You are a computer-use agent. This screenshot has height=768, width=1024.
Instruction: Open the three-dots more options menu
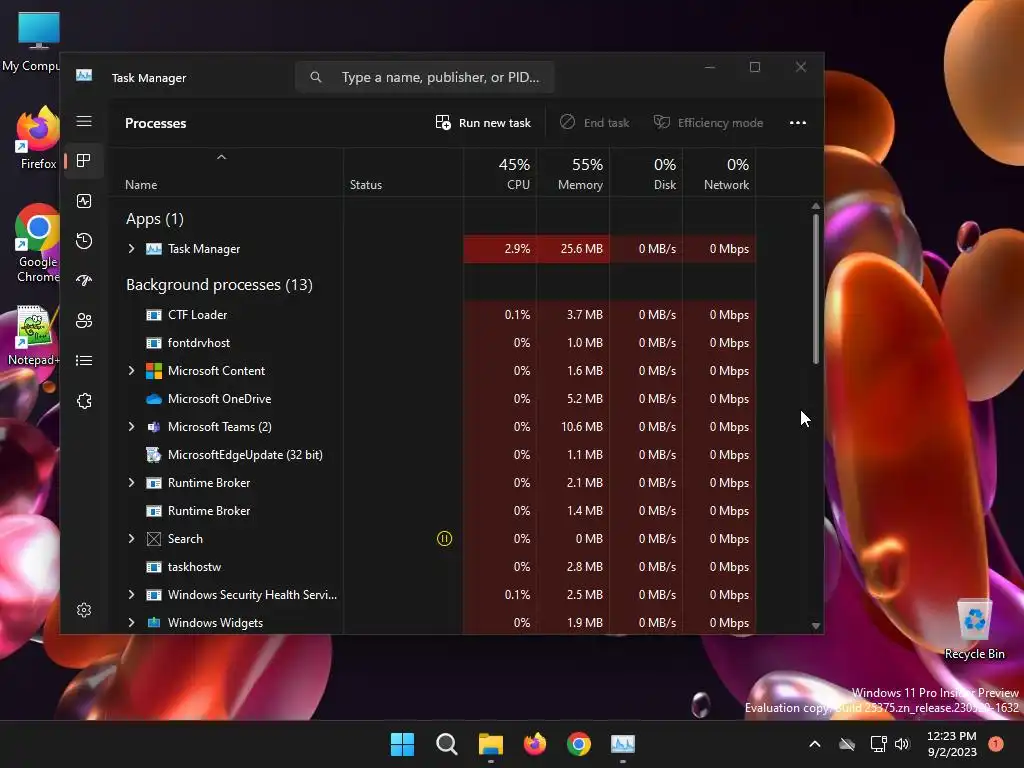(797, 123)
